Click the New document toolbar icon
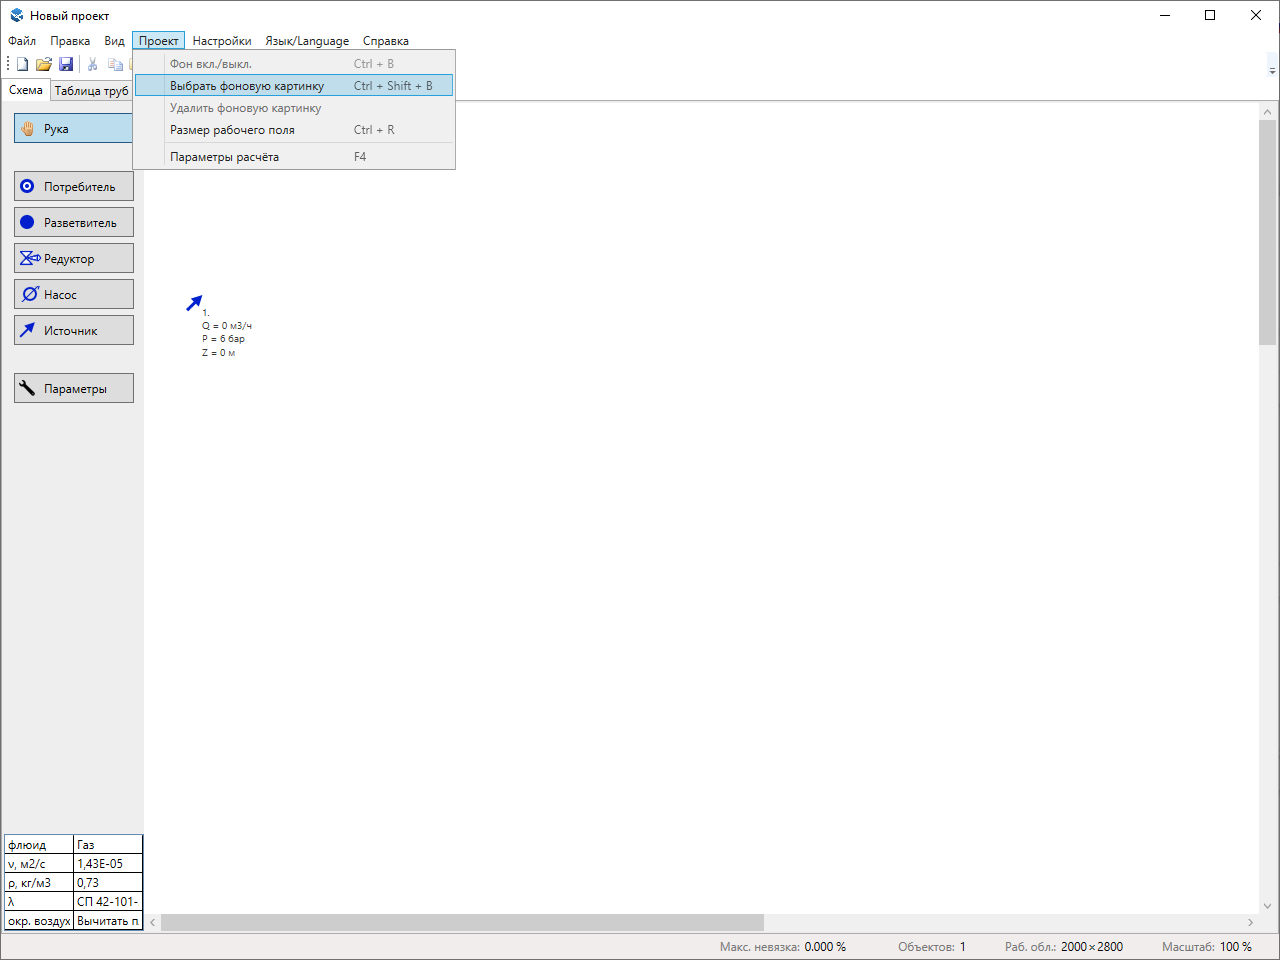 point(22,64)
